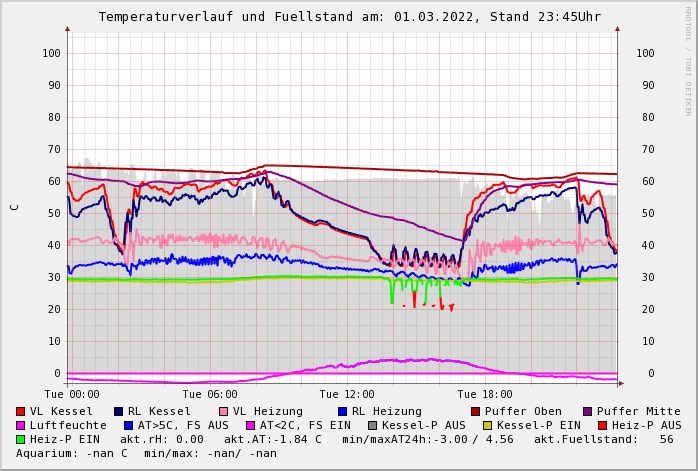The height and width of the screenshot is (471, 698).
Task: Select the magenta Luftfeuchte legend swatch
Action: click(x=21, y=425)
